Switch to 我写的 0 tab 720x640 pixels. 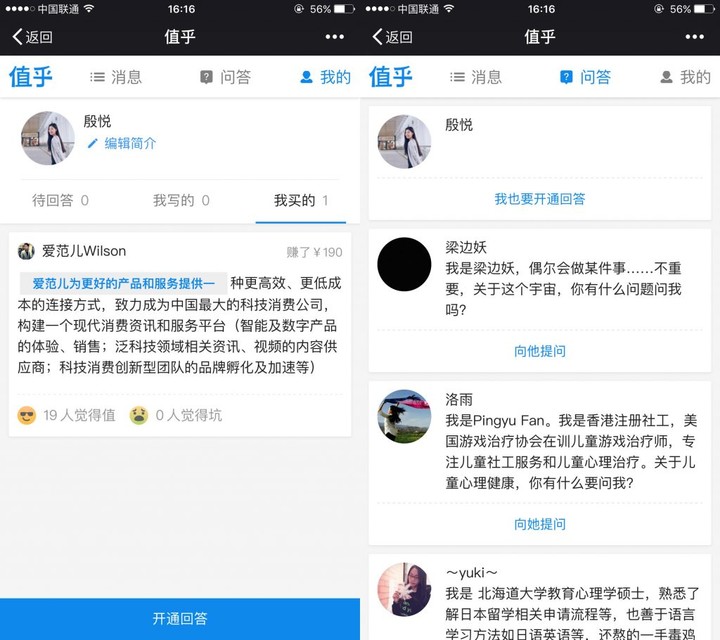(181, 201)
